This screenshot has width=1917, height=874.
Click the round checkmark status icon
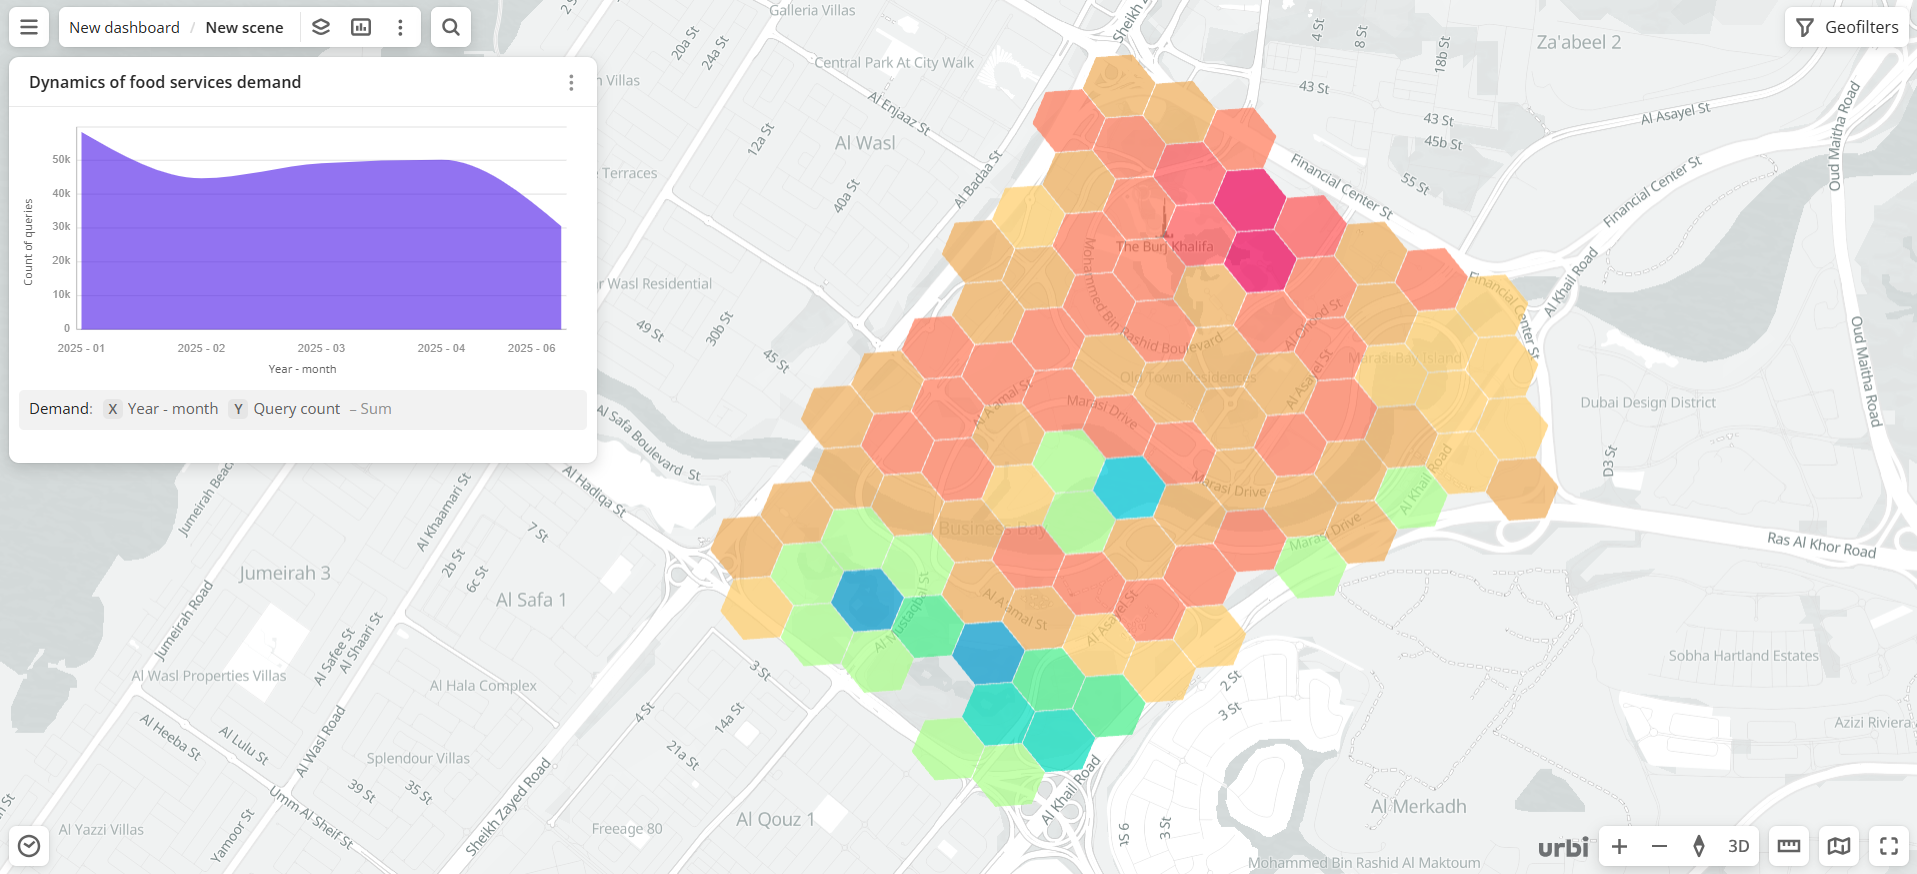pos(29,846)
